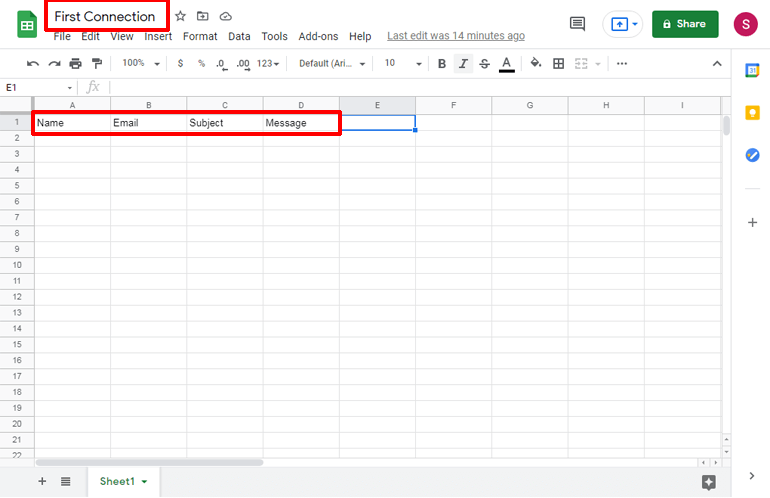Open the S account avatar
770x498 pixels.
[x=745, y=24]
